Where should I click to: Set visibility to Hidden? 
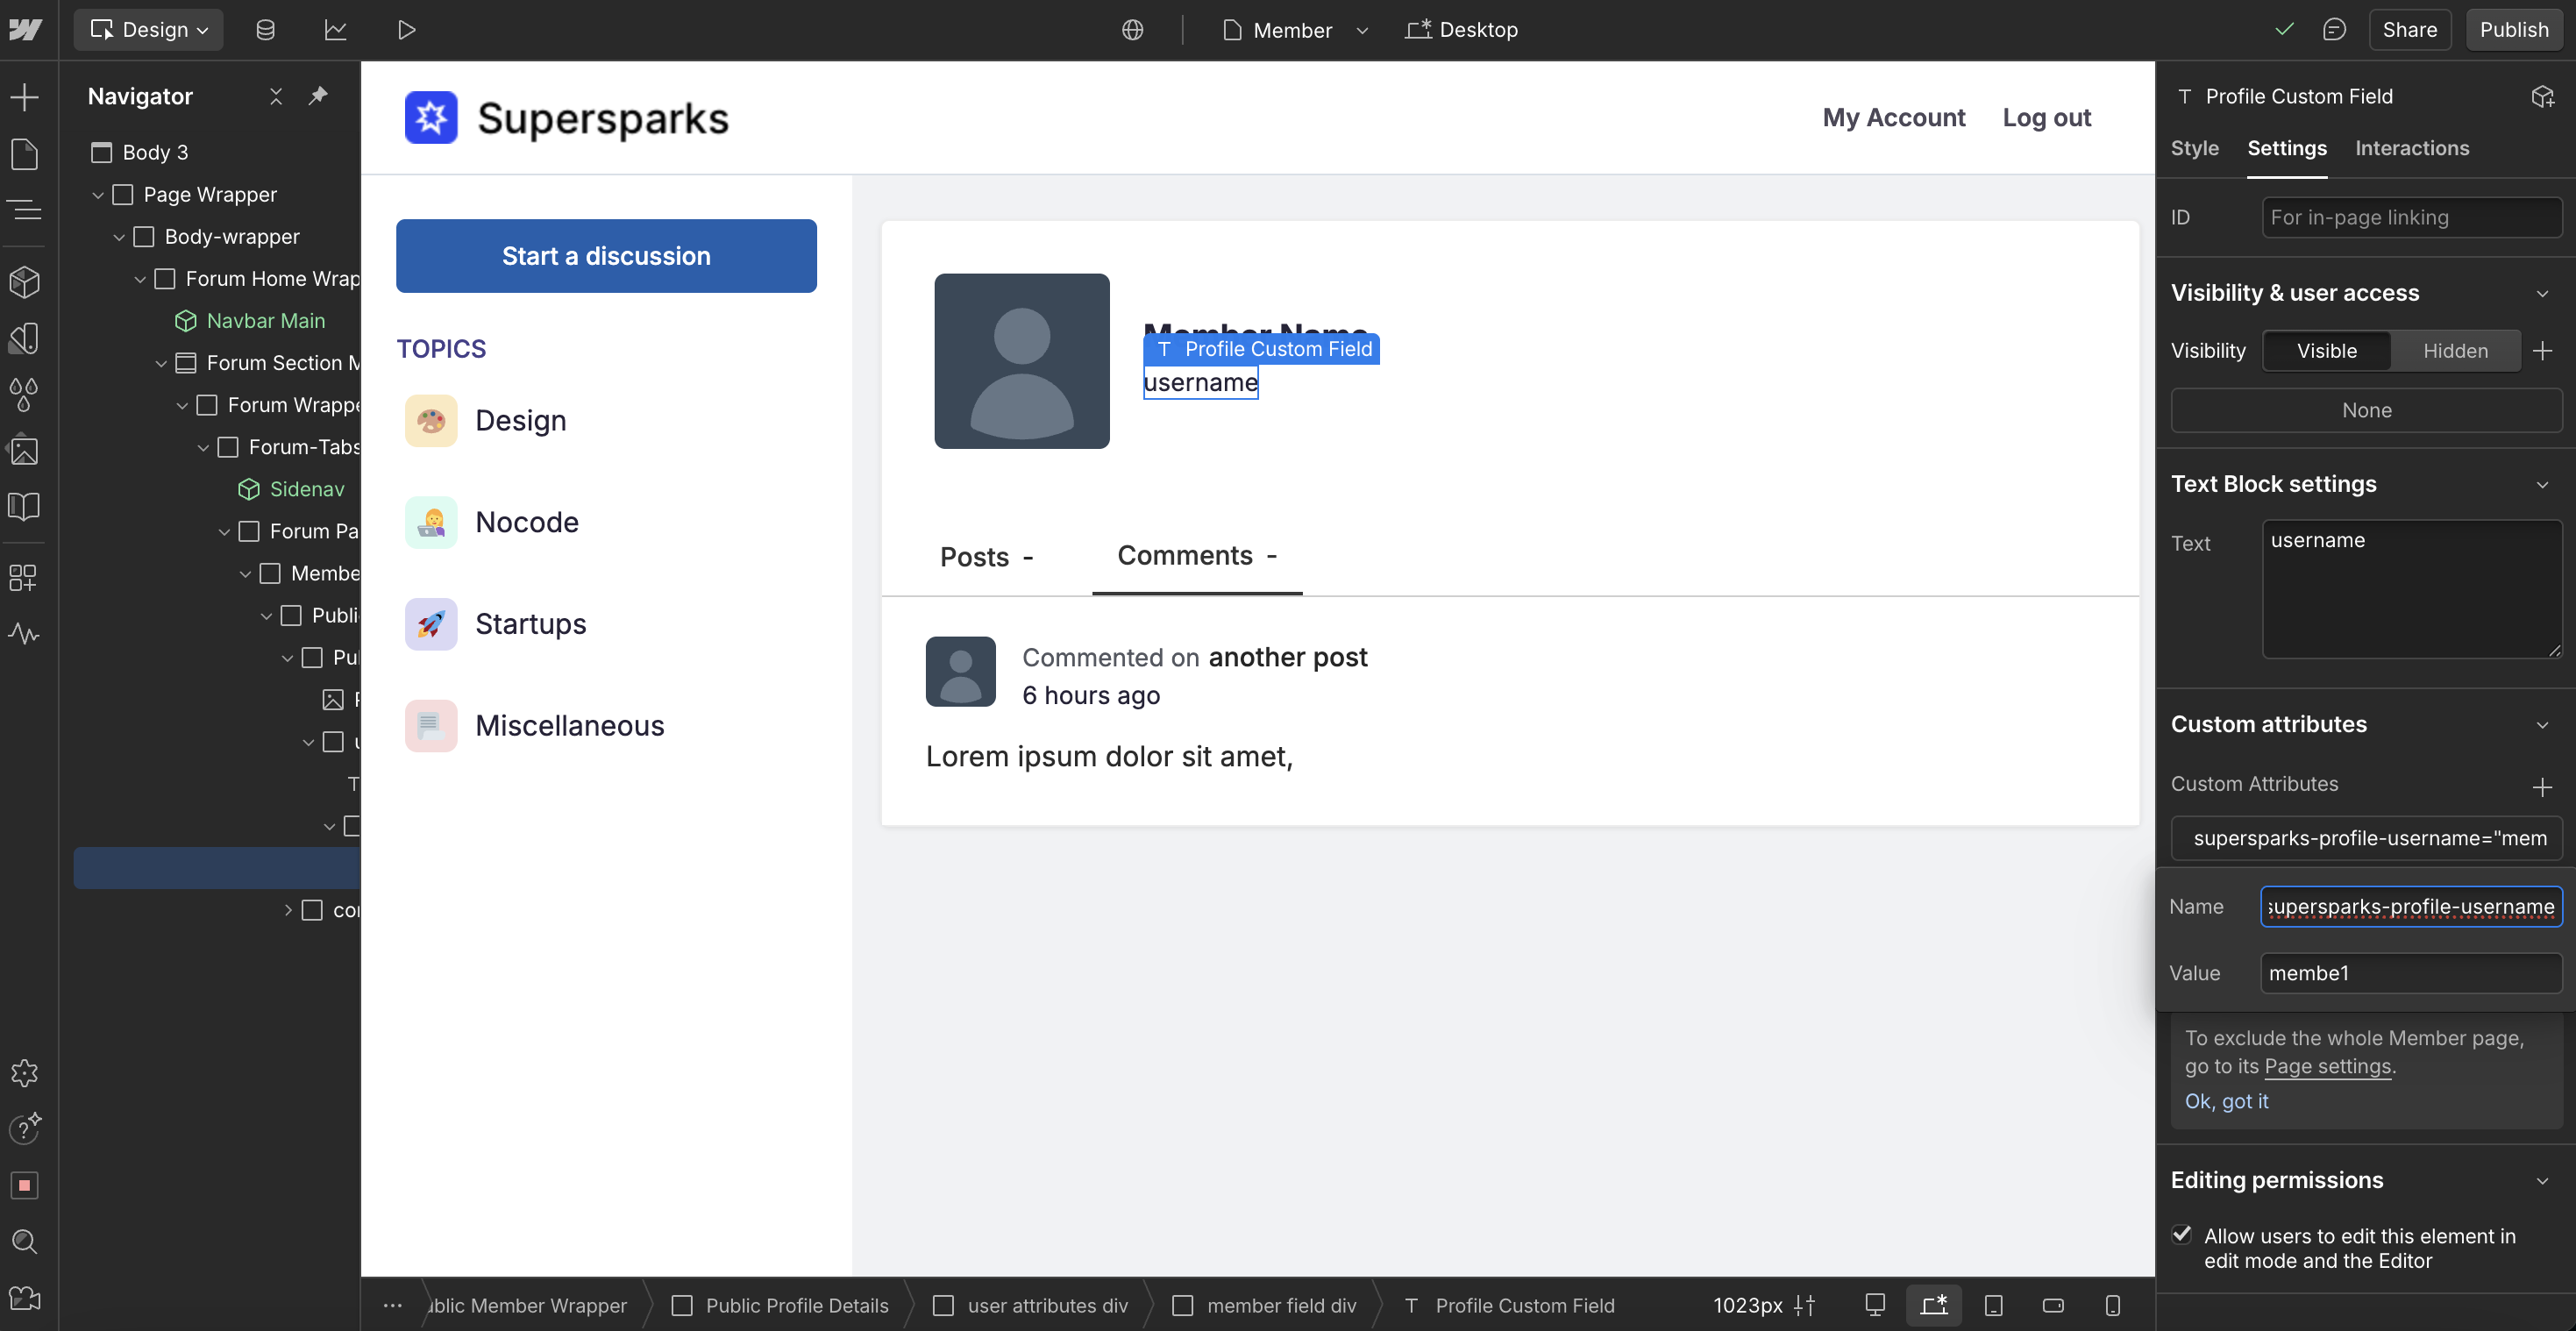(2455, 351)
